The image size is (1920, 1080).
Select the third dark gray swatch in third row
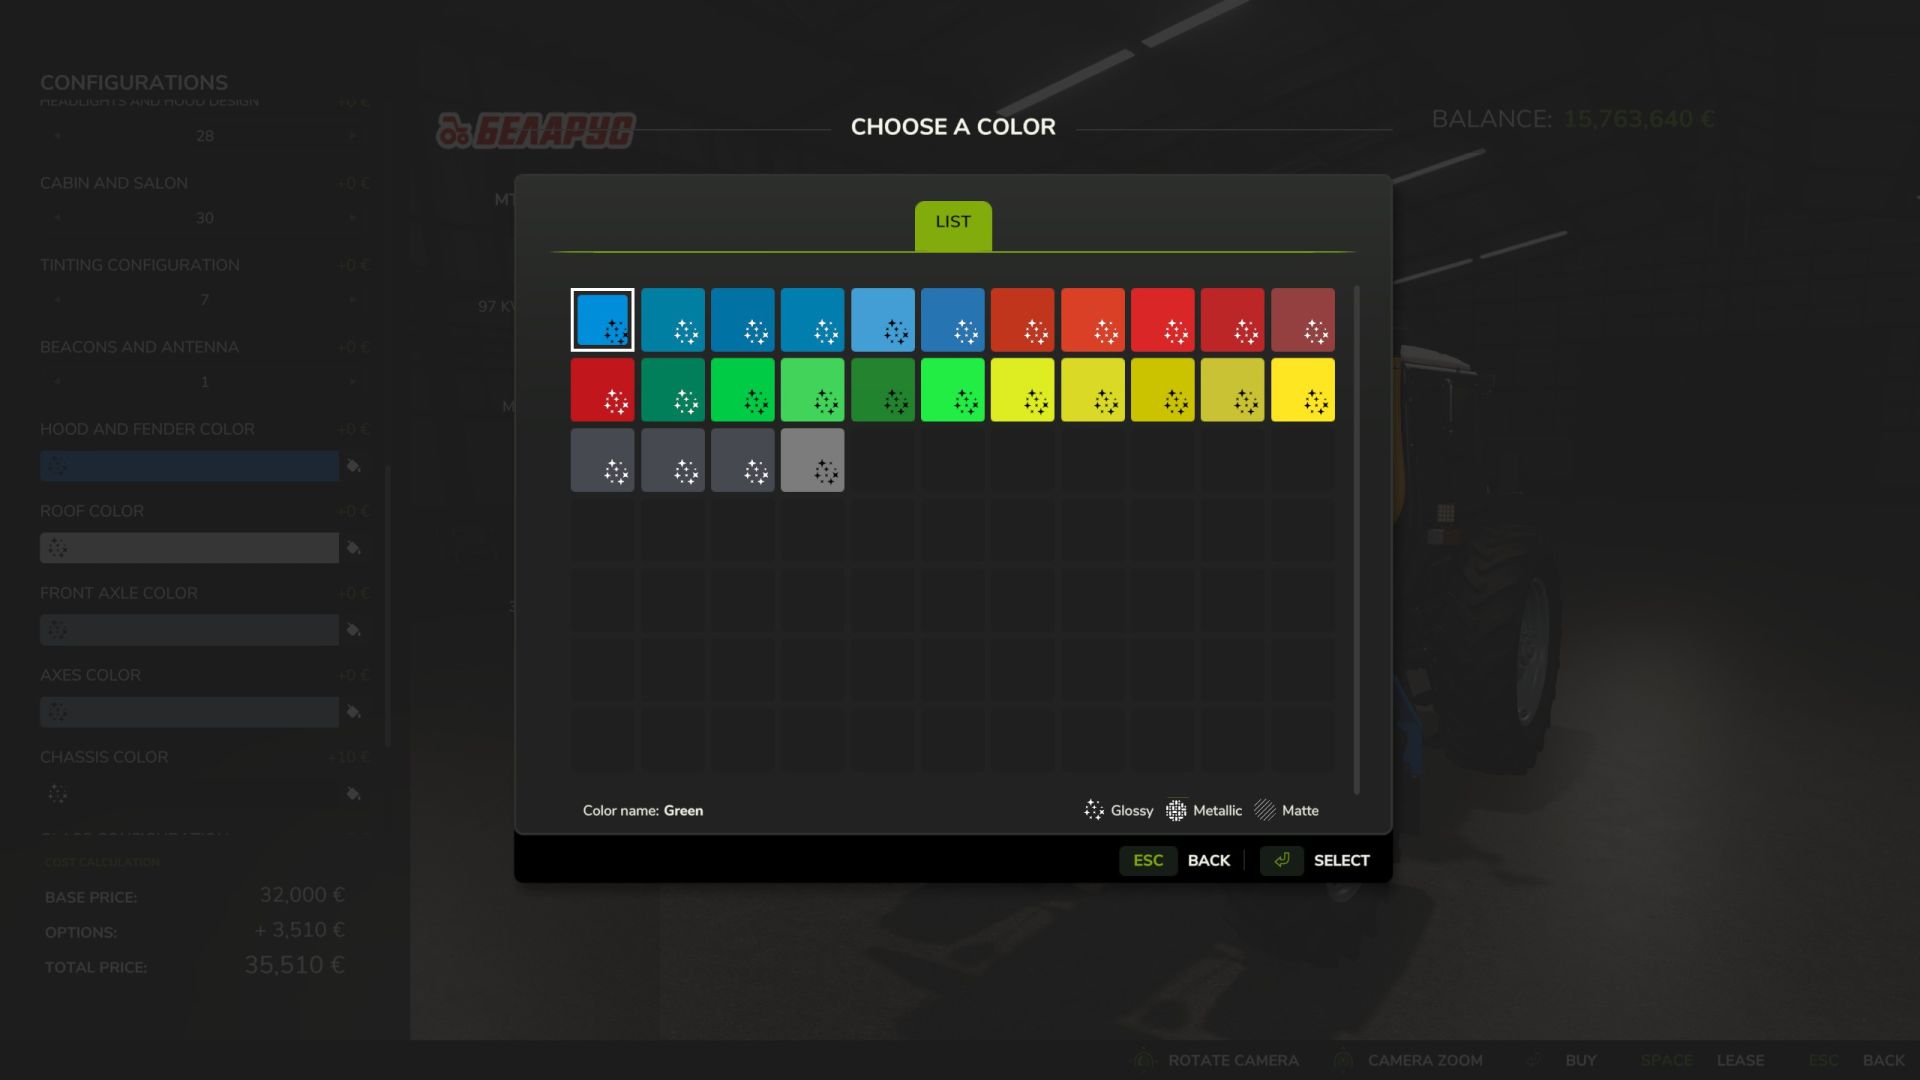pyautogui.click(x=743, y=460)
